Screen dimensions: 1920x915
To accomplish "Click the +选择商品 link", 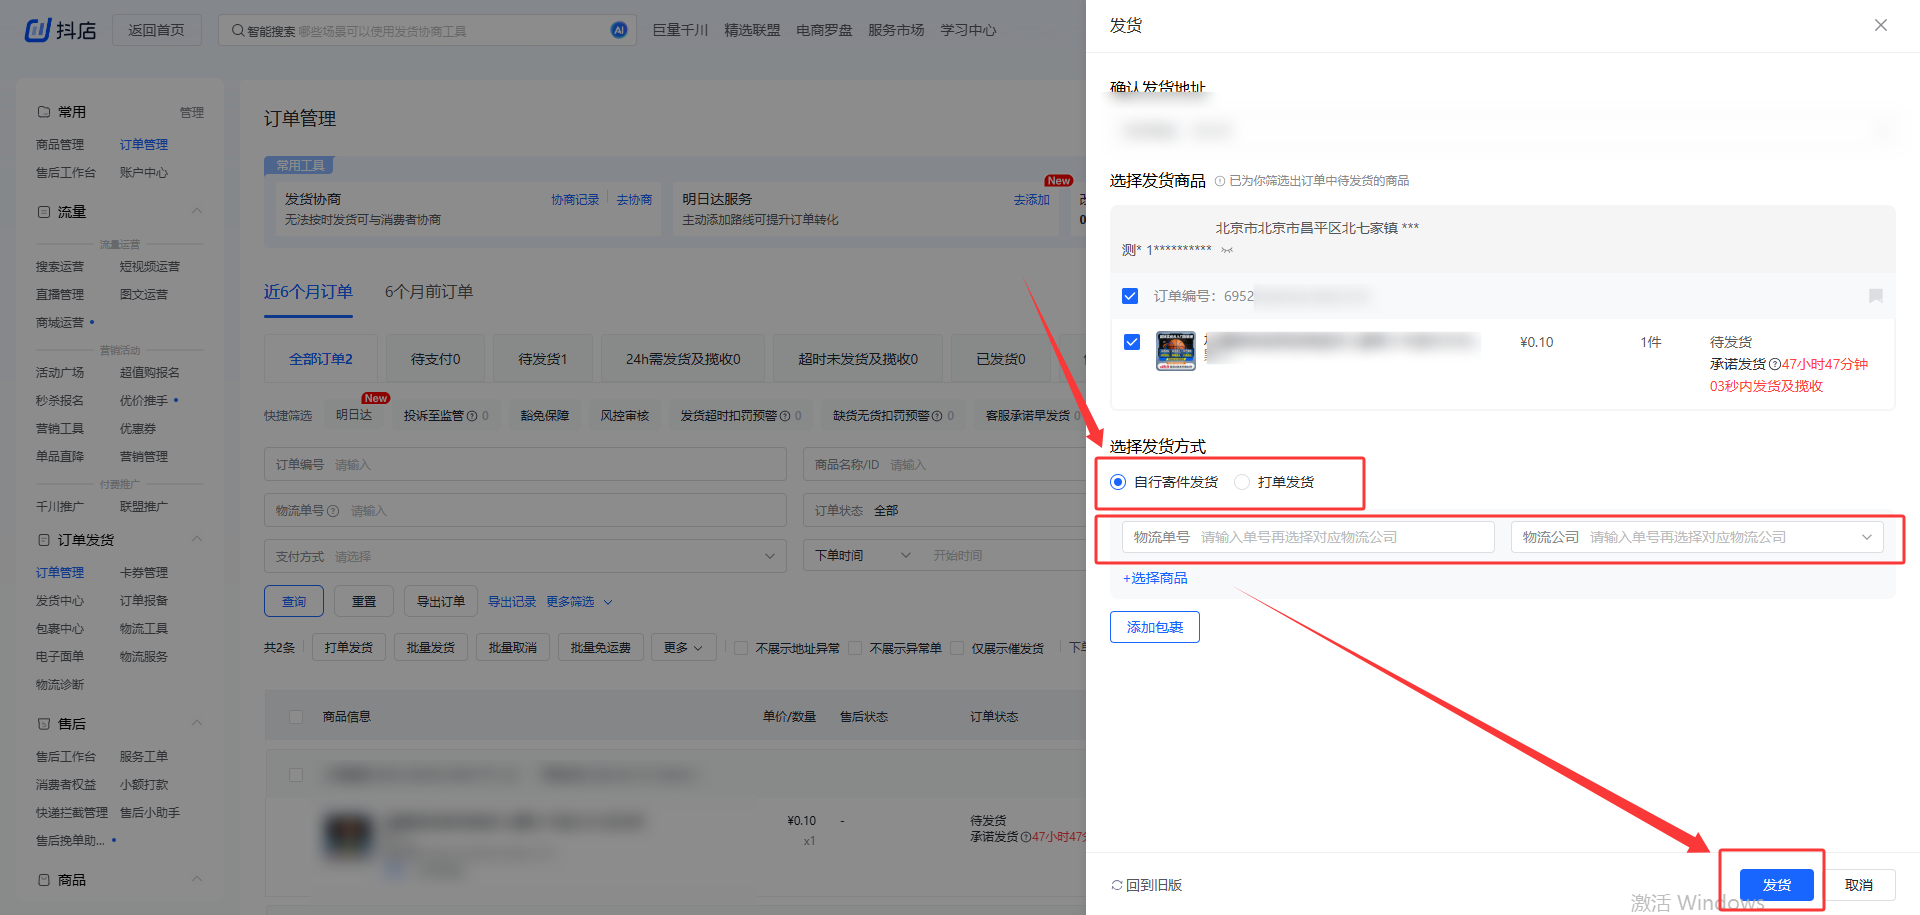I will (1155, 578).
